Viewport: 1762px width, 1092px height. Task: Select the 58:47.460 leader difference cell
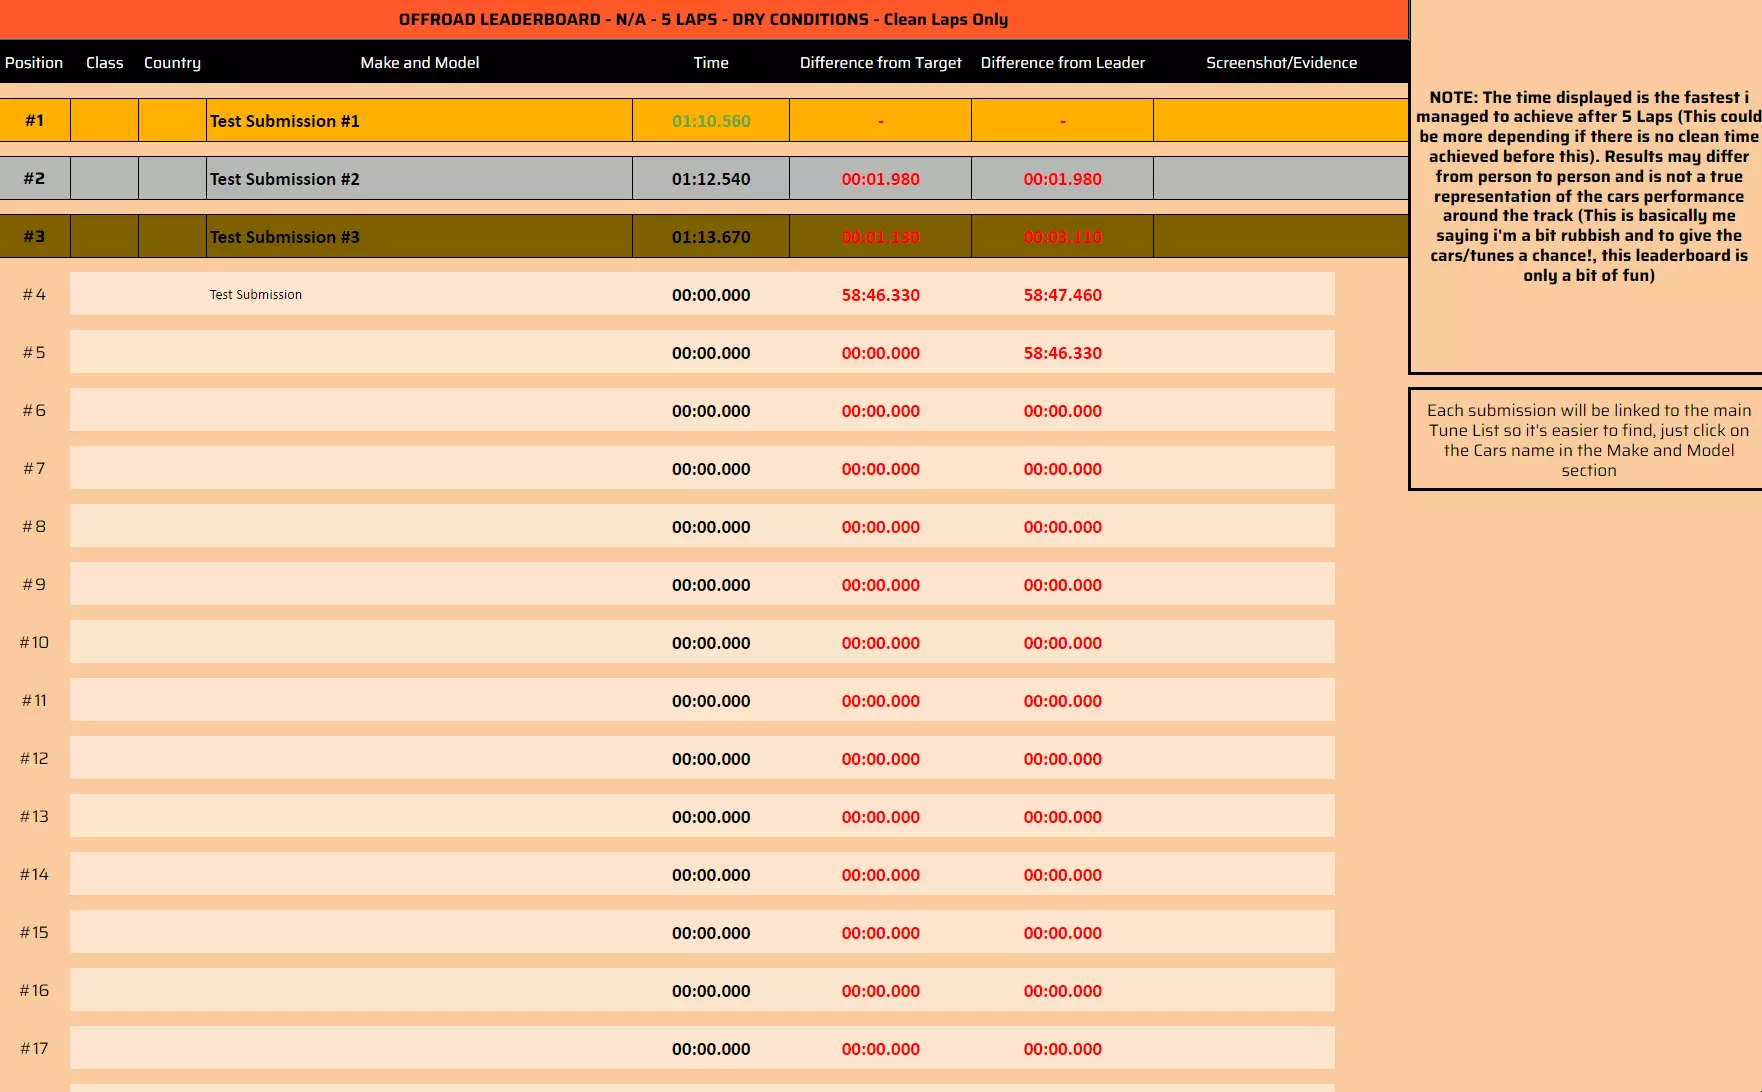1063,295
